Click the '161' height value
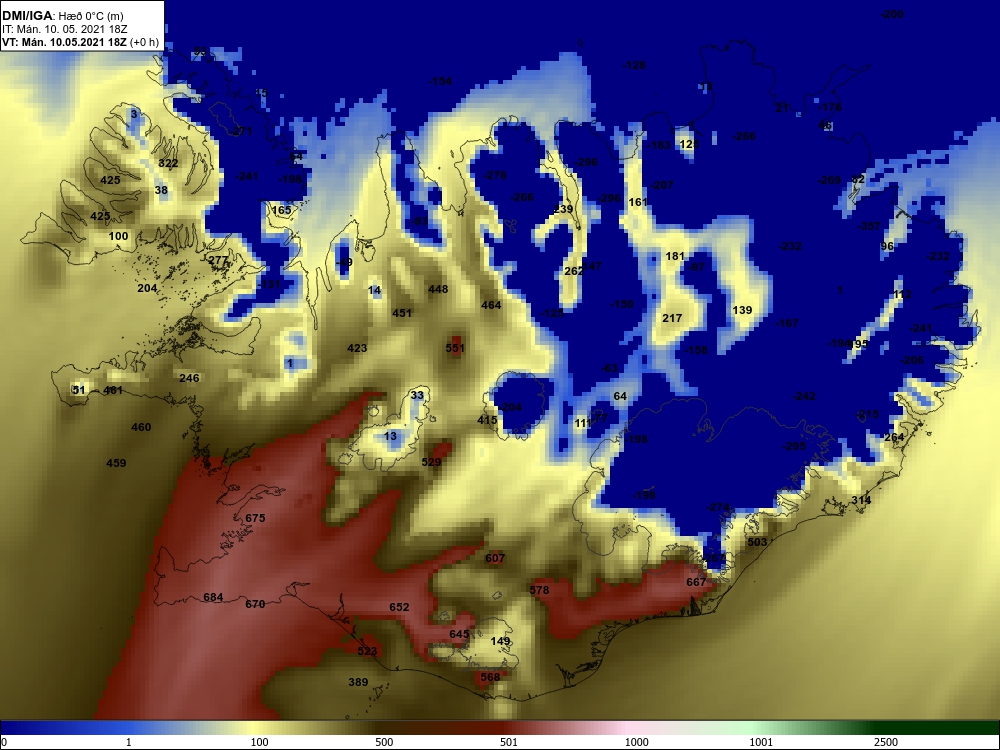1000x750 pixels. point(638,202)
